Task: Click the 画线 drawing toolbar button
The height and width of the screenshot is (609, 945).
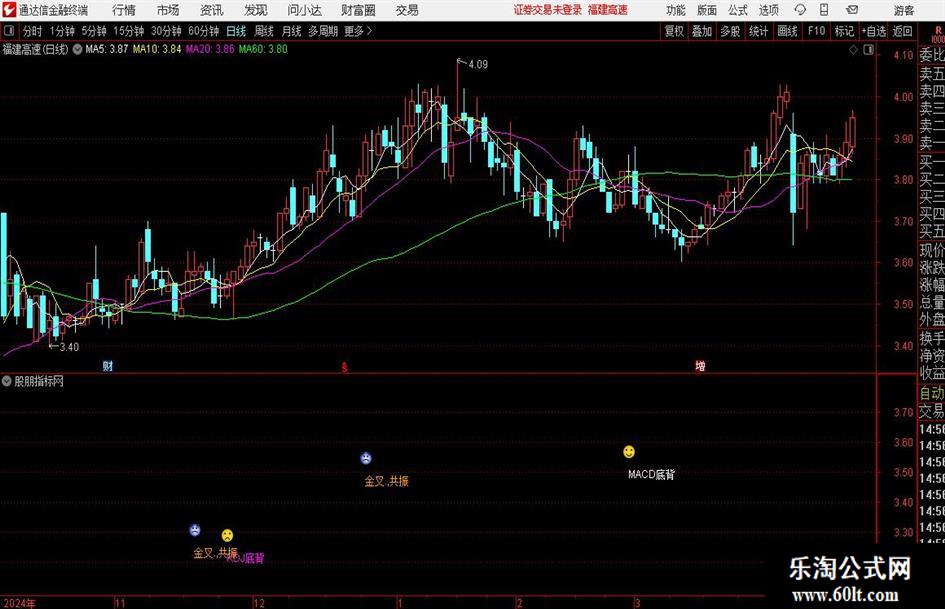Action: (788, 31)
